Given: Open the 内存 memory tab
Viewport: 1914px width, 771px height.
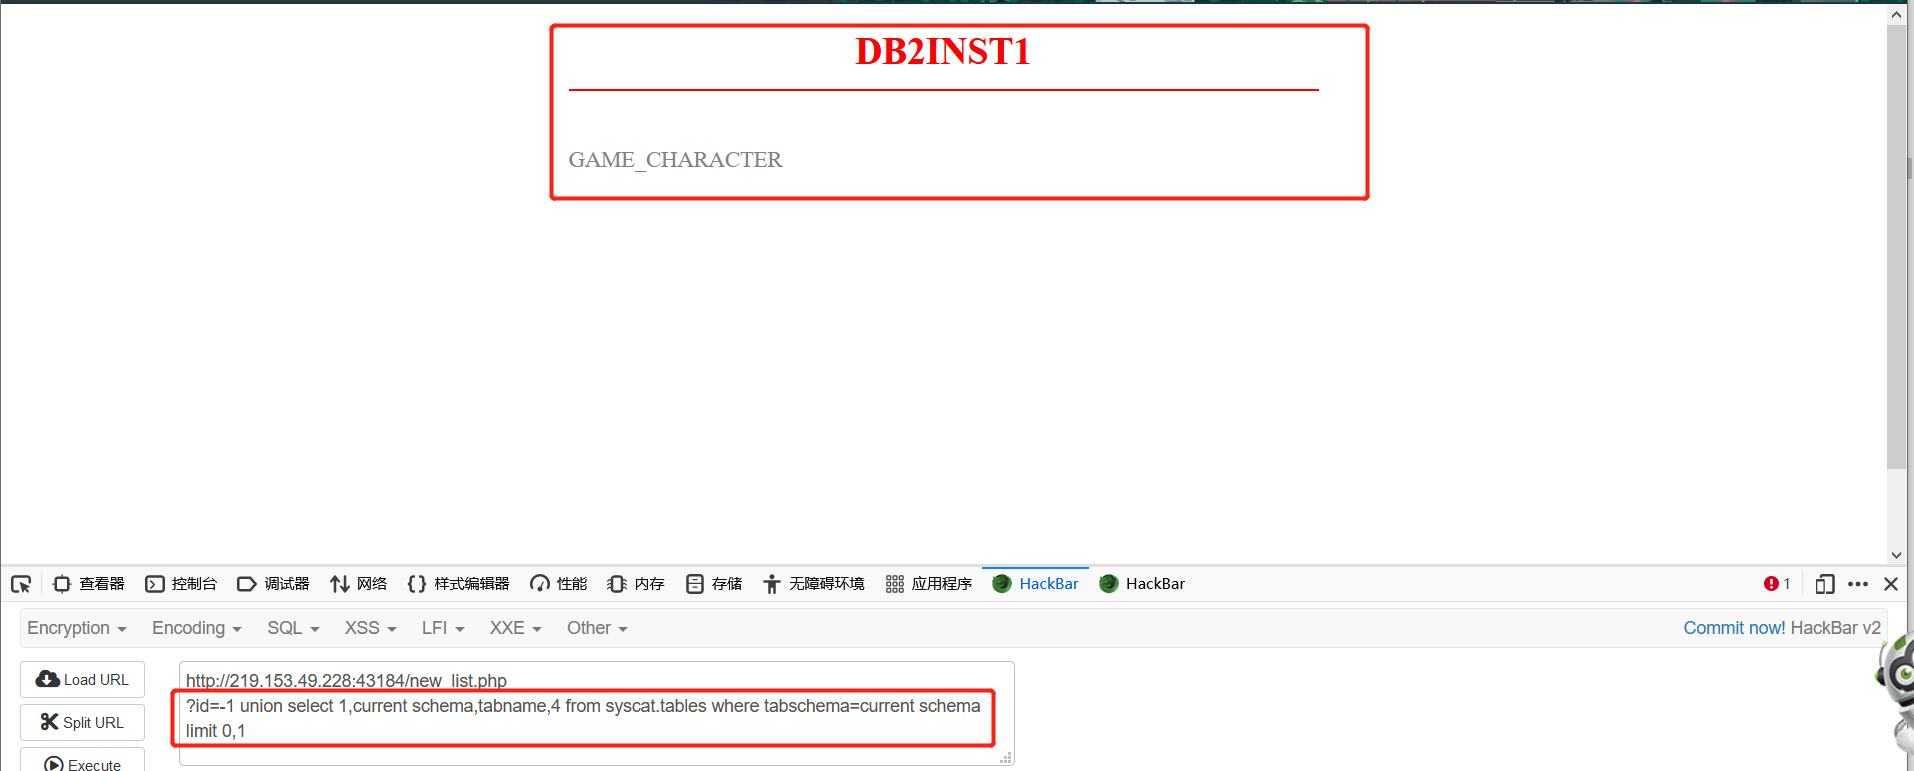Looking at the screenshot, I should pyautogui.click(x=636, y=584).
